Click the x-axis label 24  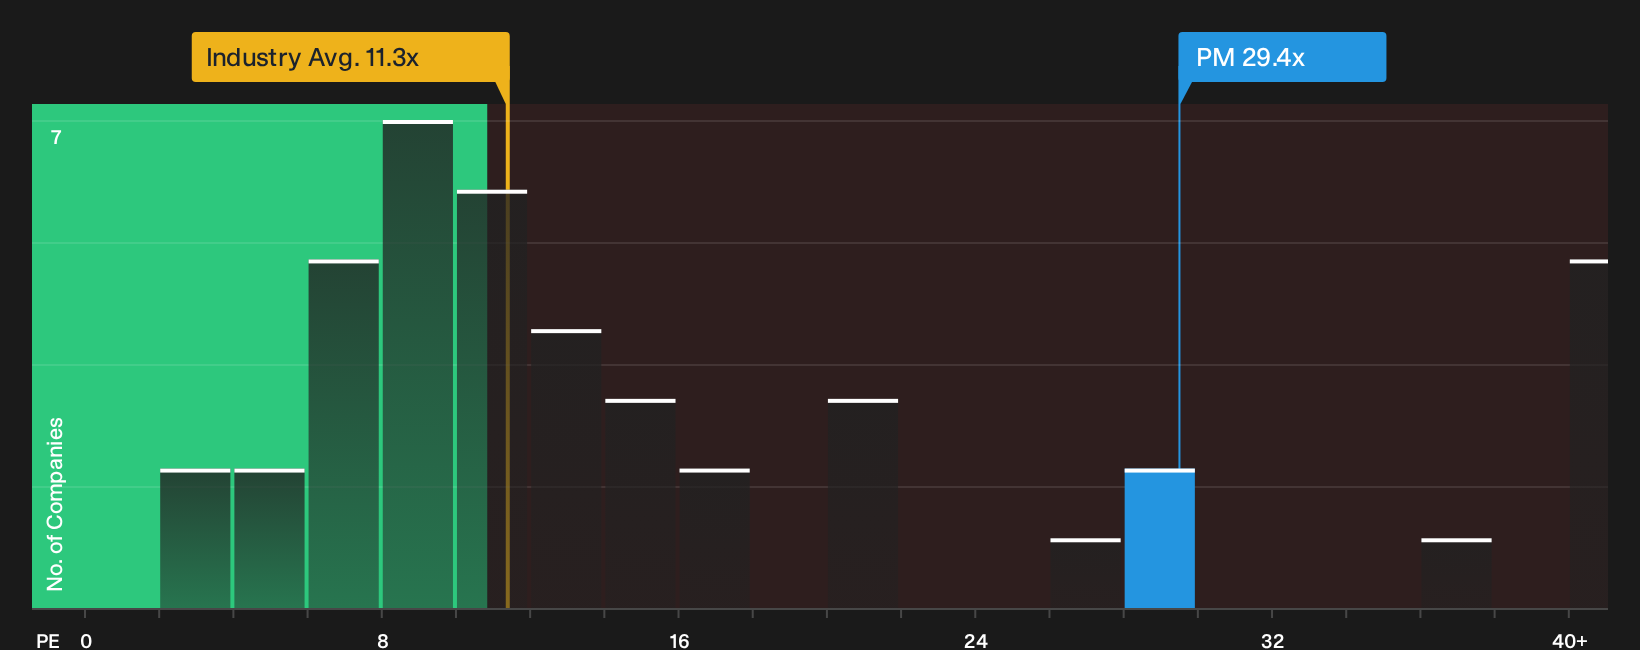(x=976, y=640)
